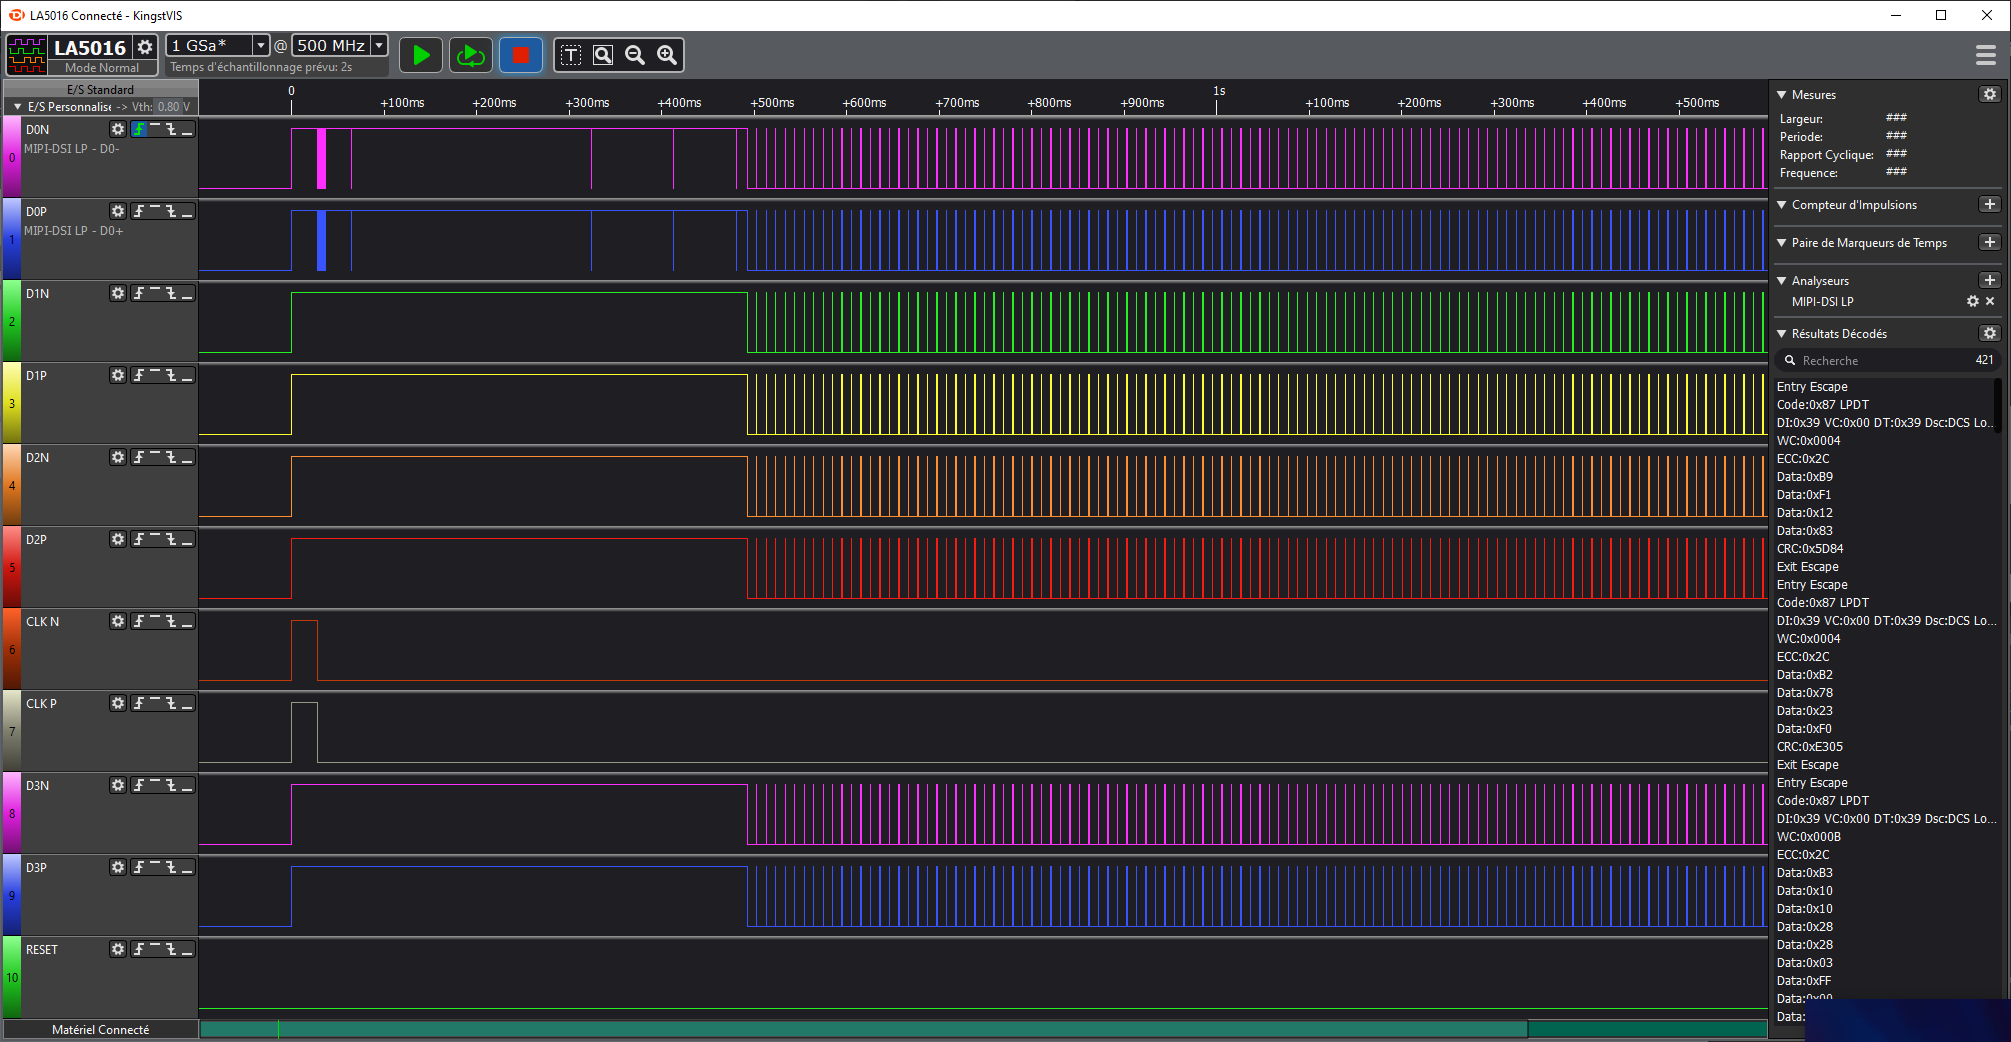Image resolution: width=2011 pixels, height=1042 pixels.
Task: Toggle falling edge trigger on D0P
Action: point(171,211)
